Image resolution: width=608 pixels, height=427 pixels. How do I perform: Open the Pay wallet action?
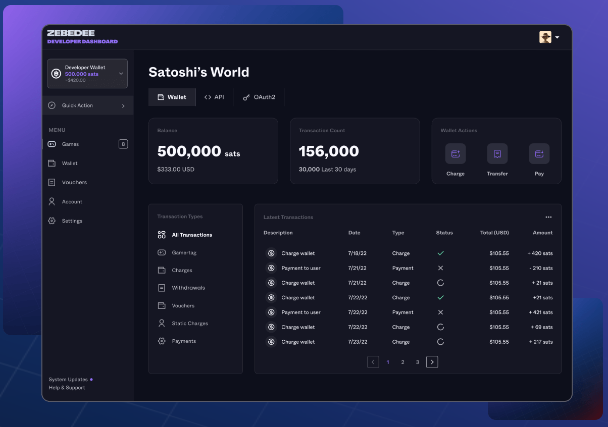pyautogui.click(x=539, y=154)
